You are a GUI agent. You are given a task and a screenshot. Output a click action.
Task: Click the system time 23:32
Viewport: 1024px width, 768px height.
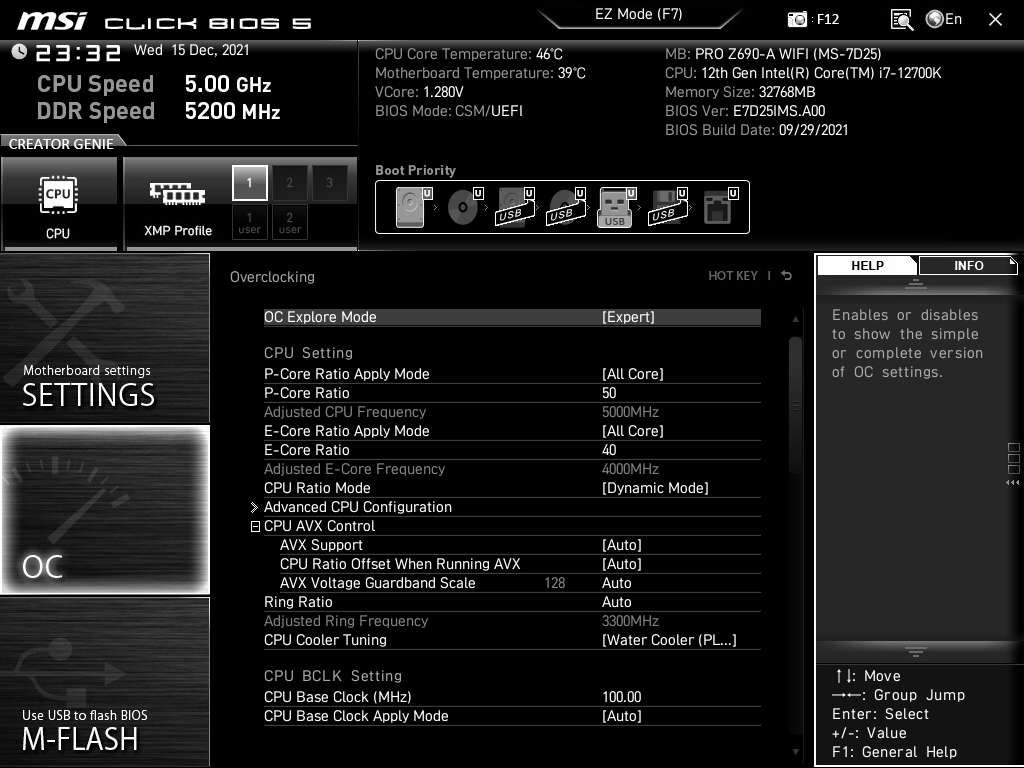click(78, 52)
